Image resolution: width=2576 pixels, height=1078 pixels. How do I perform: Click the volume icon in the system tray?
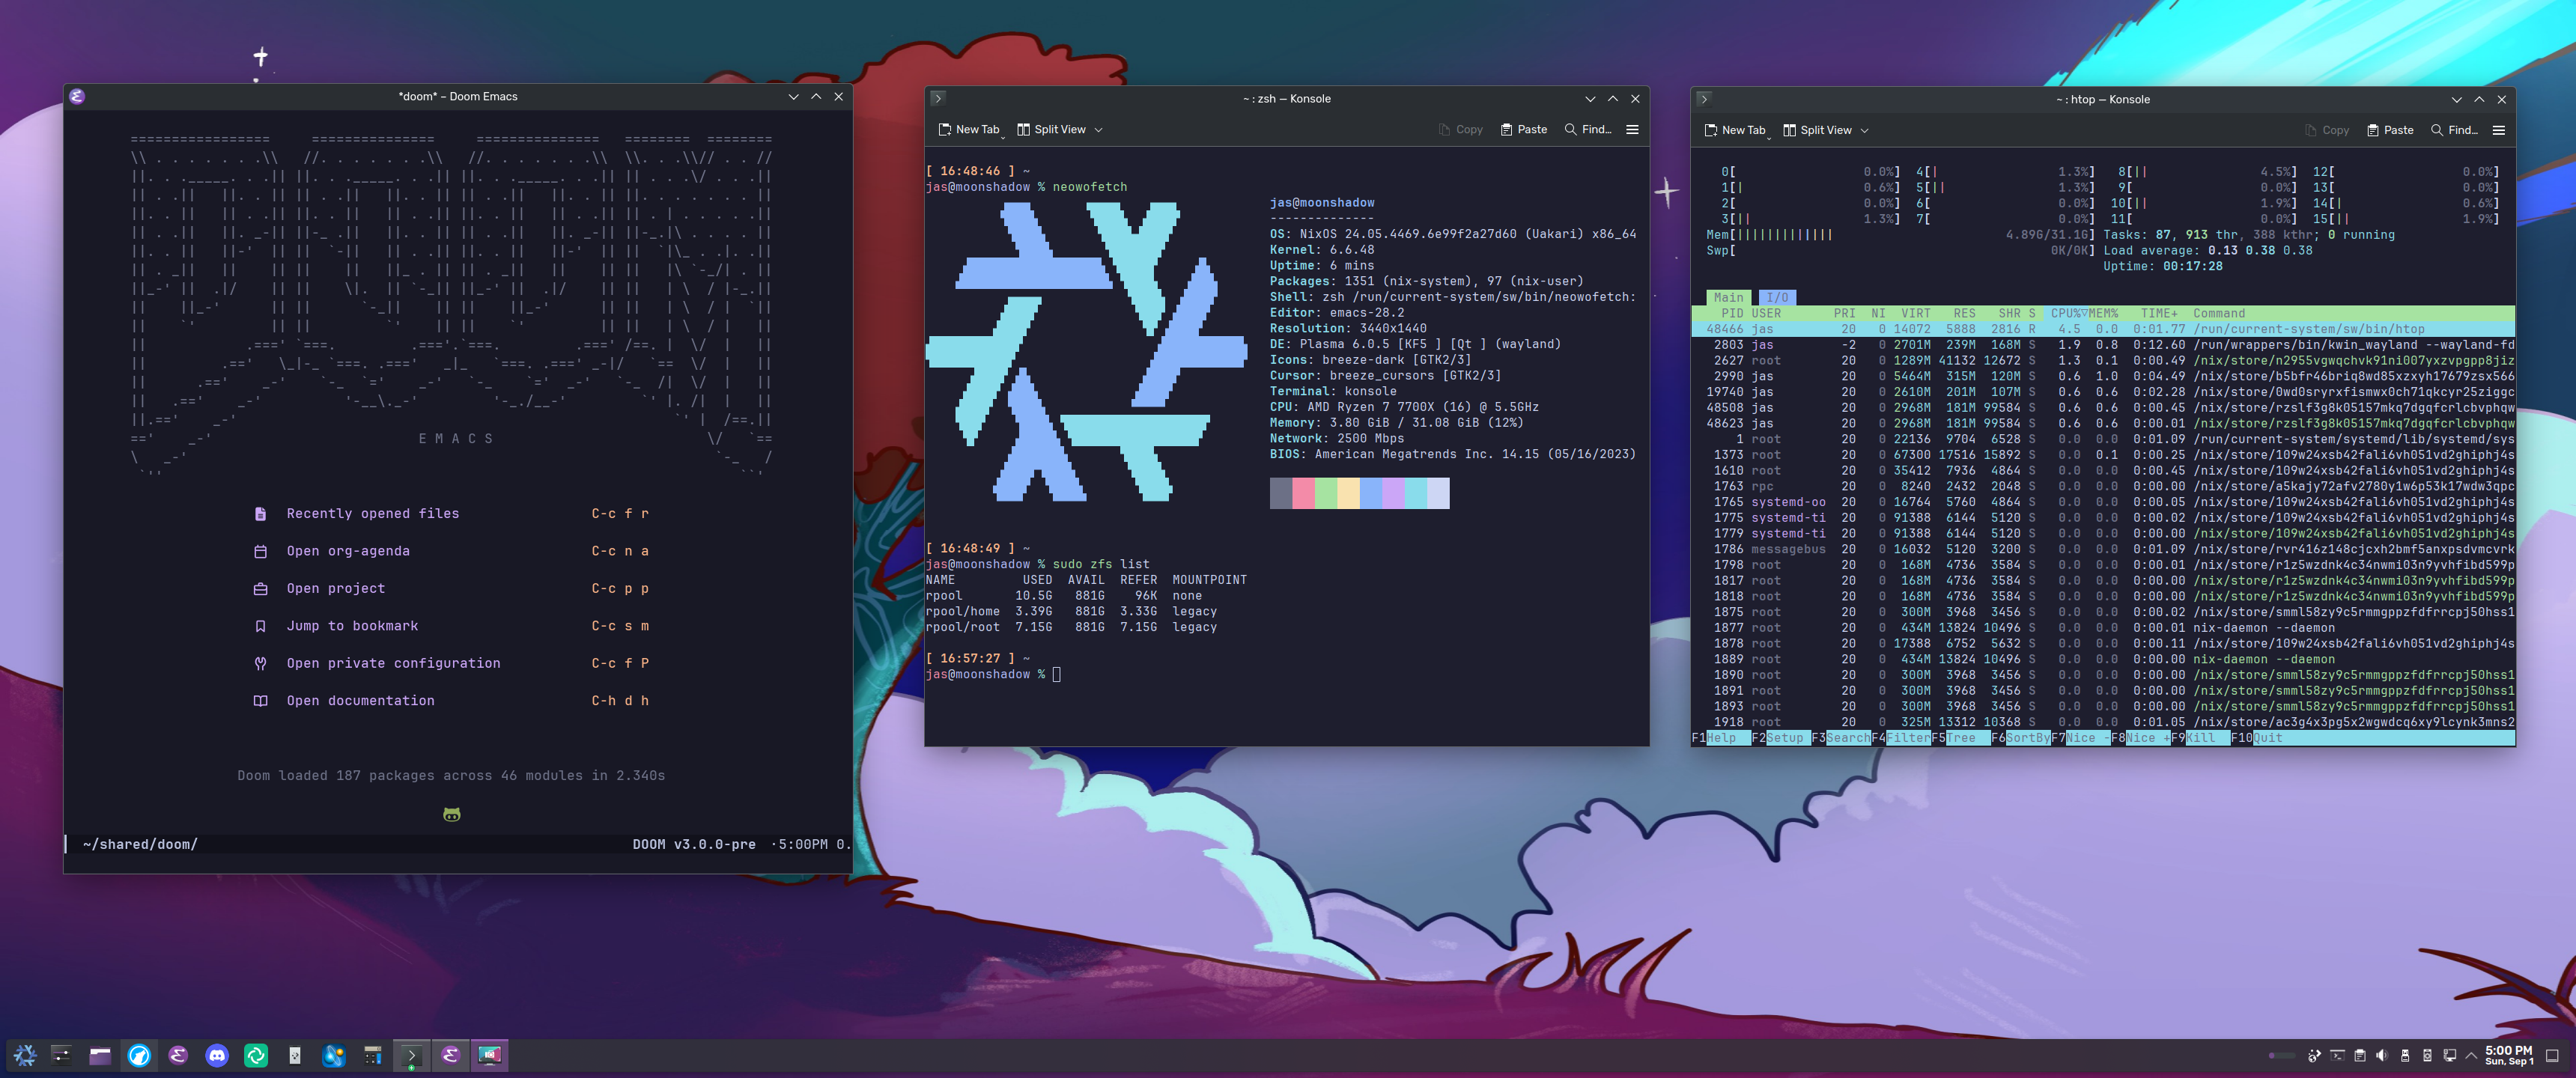click(x=2381, y=1056)
